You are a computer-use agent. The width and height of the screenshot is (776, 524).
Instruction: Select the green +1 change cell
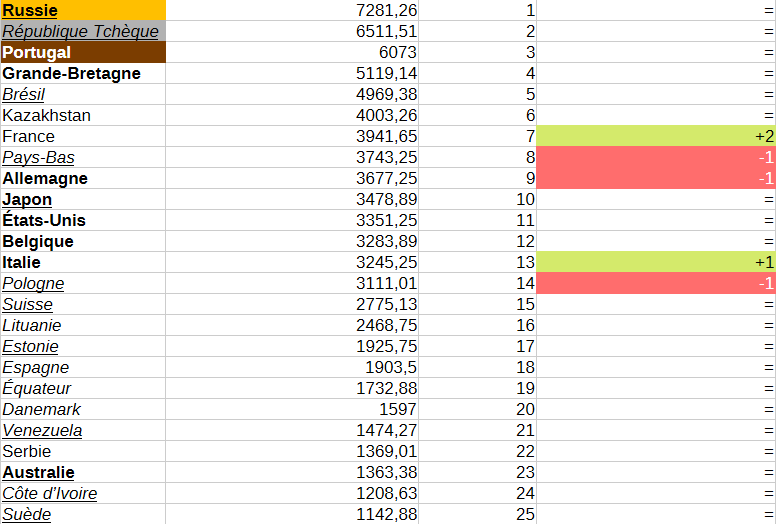(x=656, y=262)
